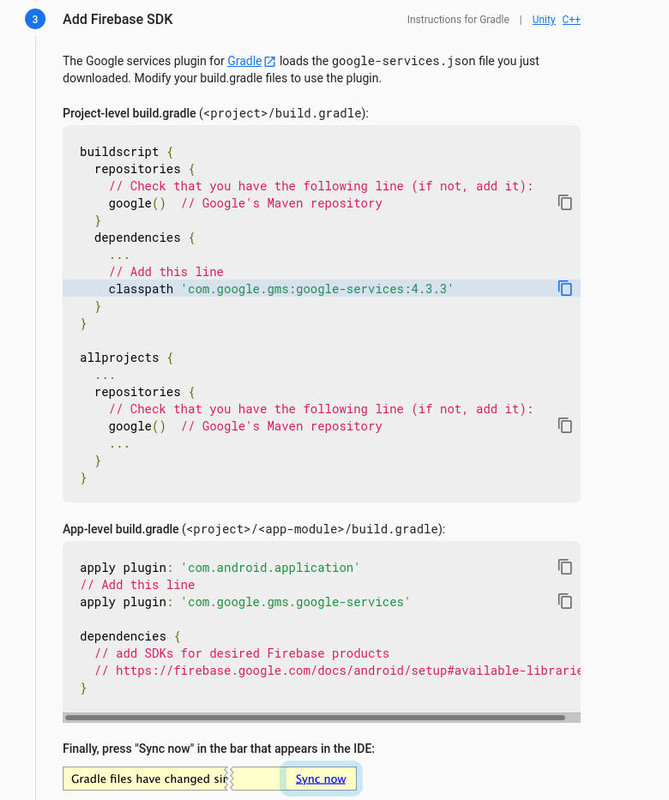
Task: Click the firebase.google.com docs URL comment
Action: pyautogui.click(x=337, y=670)
